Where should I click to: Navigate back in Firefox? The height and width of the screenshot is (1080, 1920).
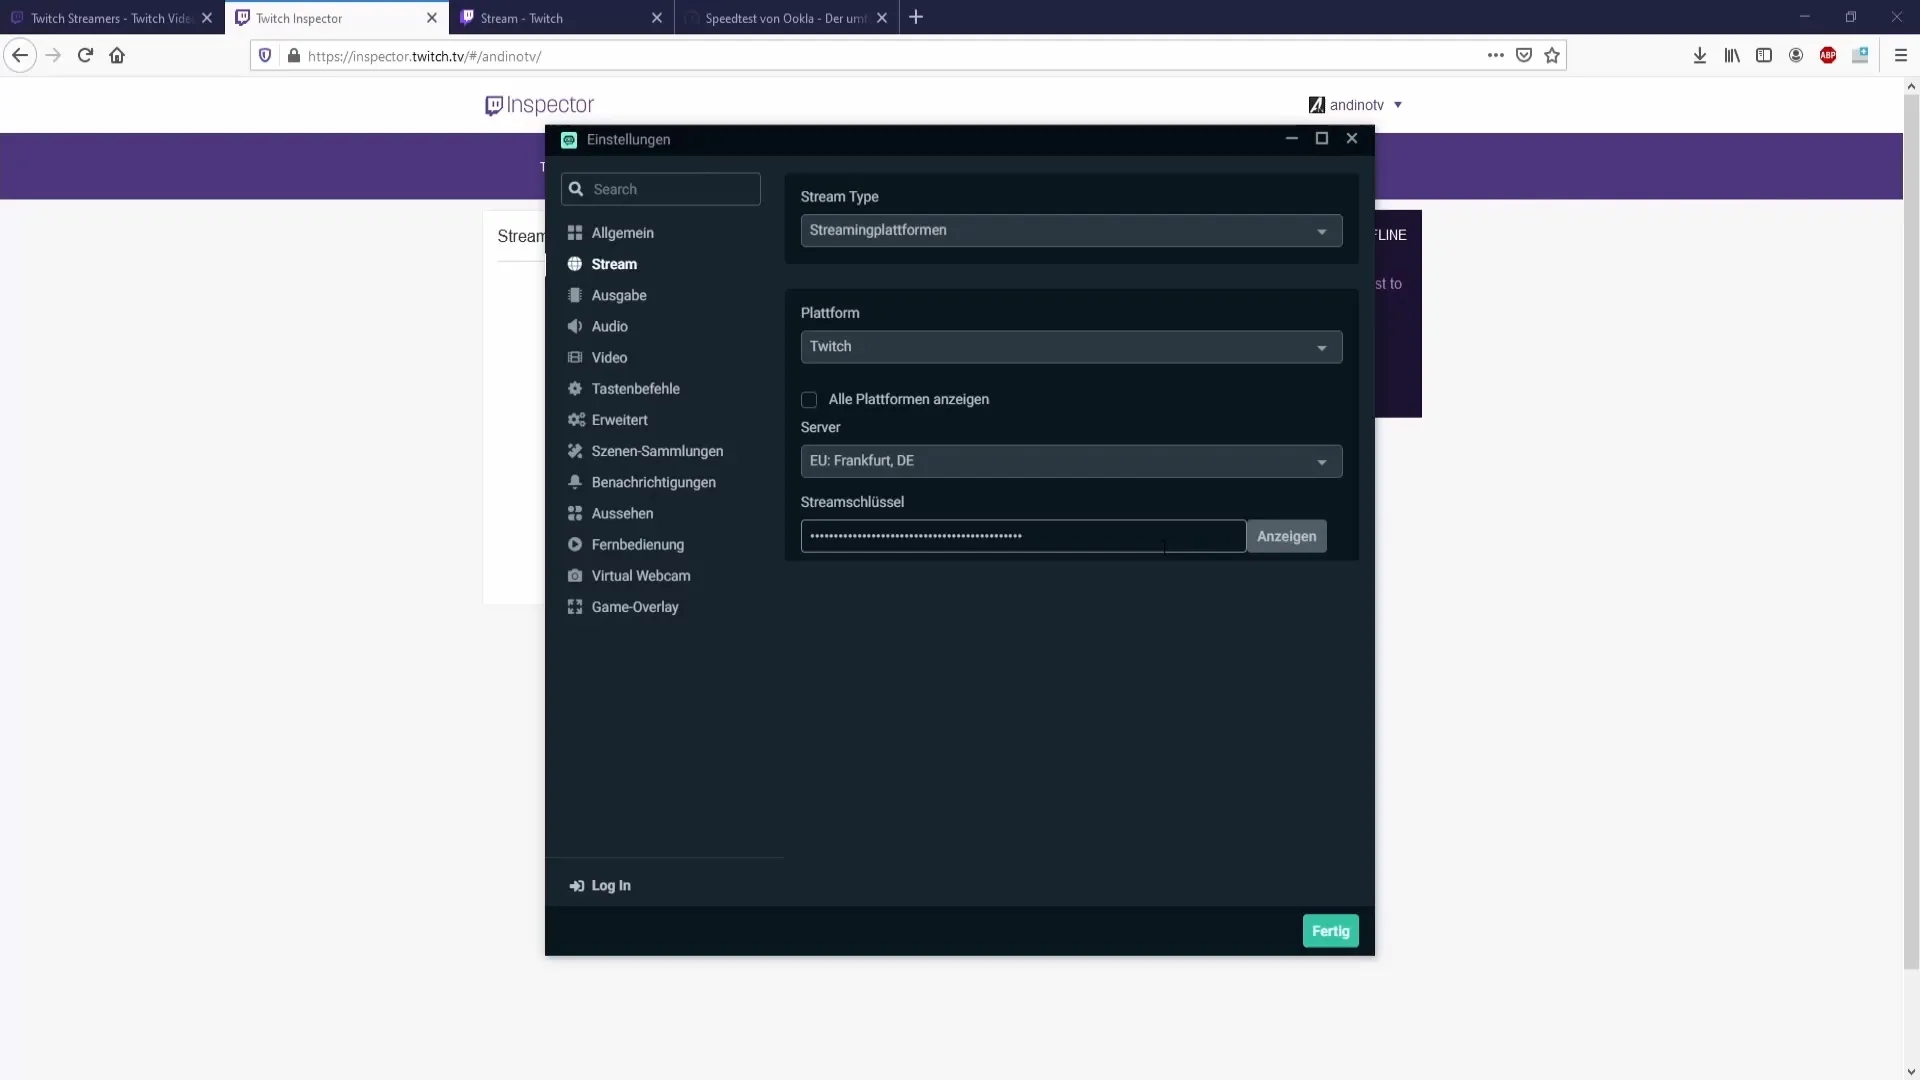click(x=20, y=56)
